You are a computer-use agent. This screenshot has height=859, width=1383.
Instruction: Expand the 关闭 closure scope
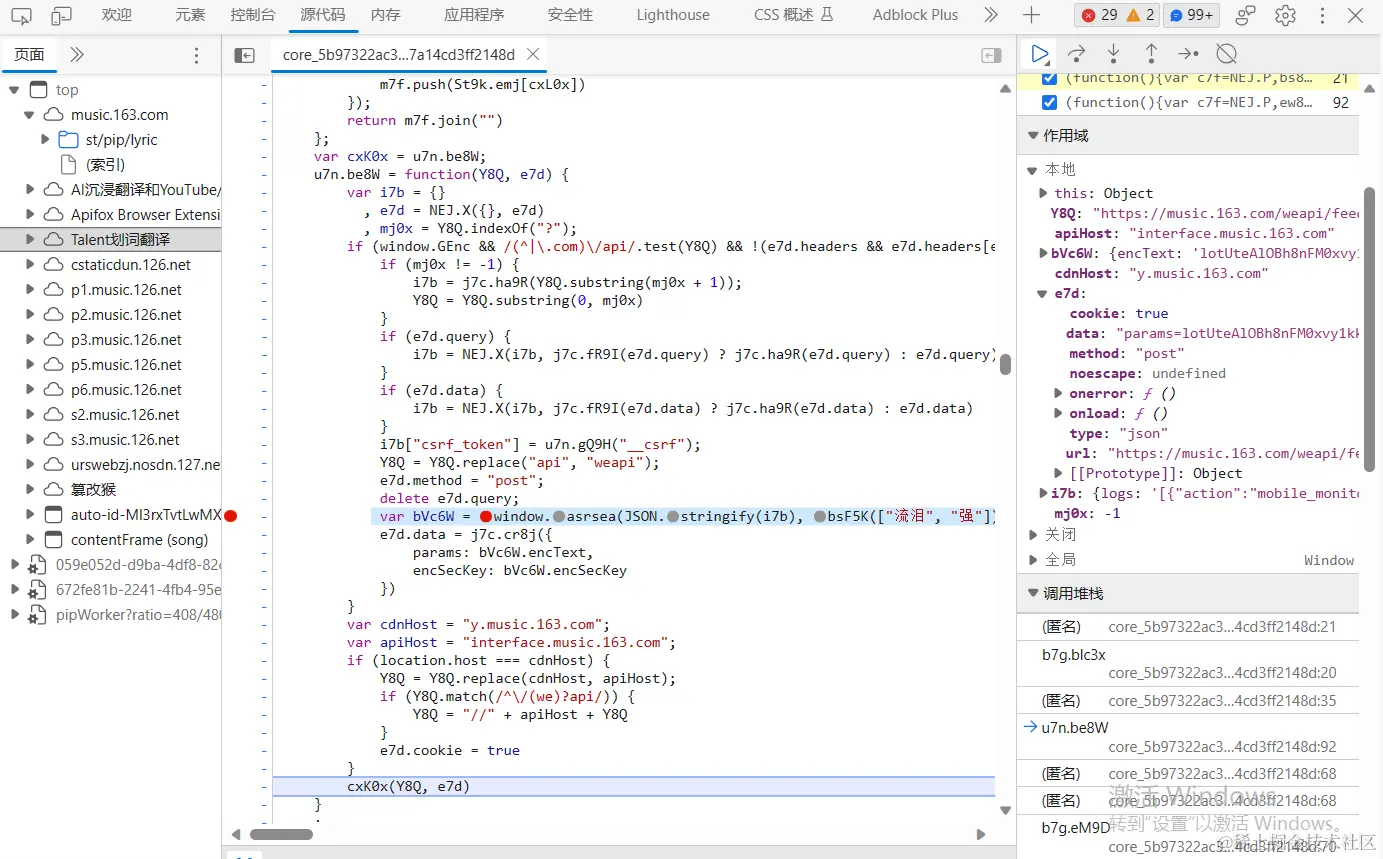pos(1033,535)
